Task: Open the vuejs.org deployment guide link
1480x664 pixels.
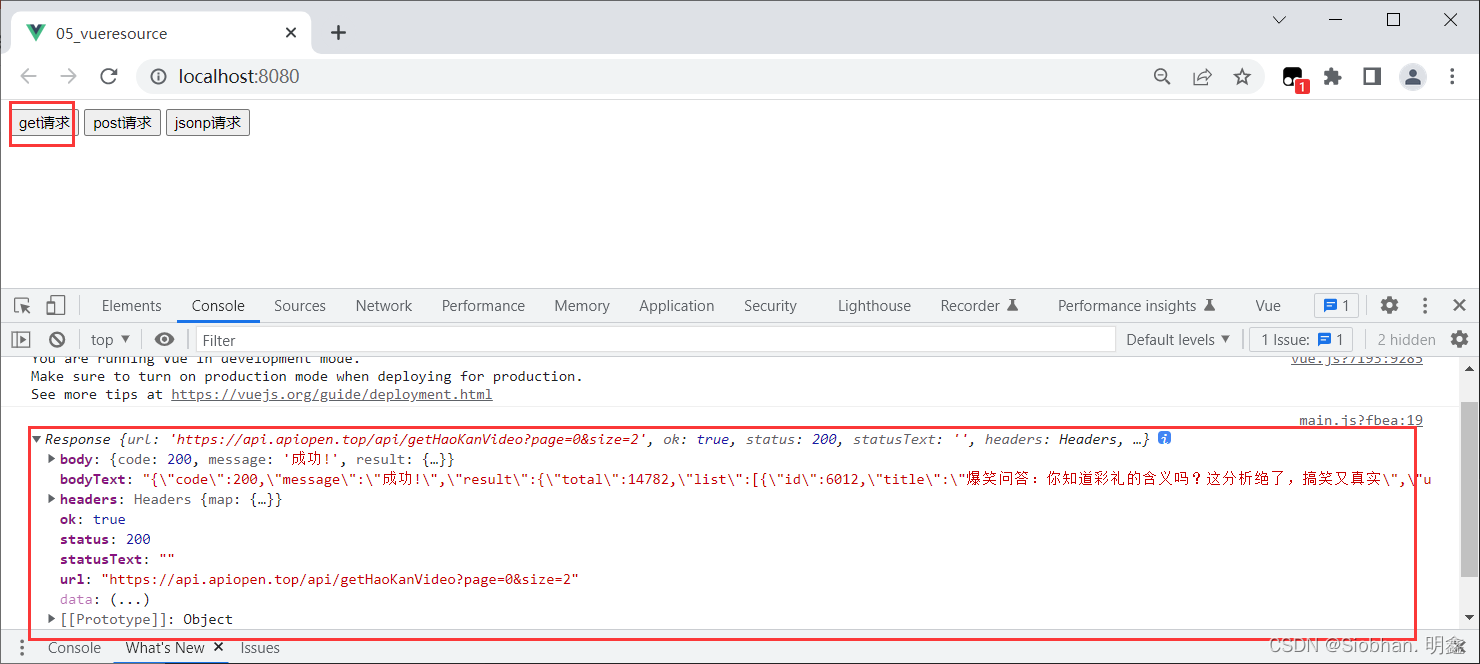Action: [x=332, y=393]
